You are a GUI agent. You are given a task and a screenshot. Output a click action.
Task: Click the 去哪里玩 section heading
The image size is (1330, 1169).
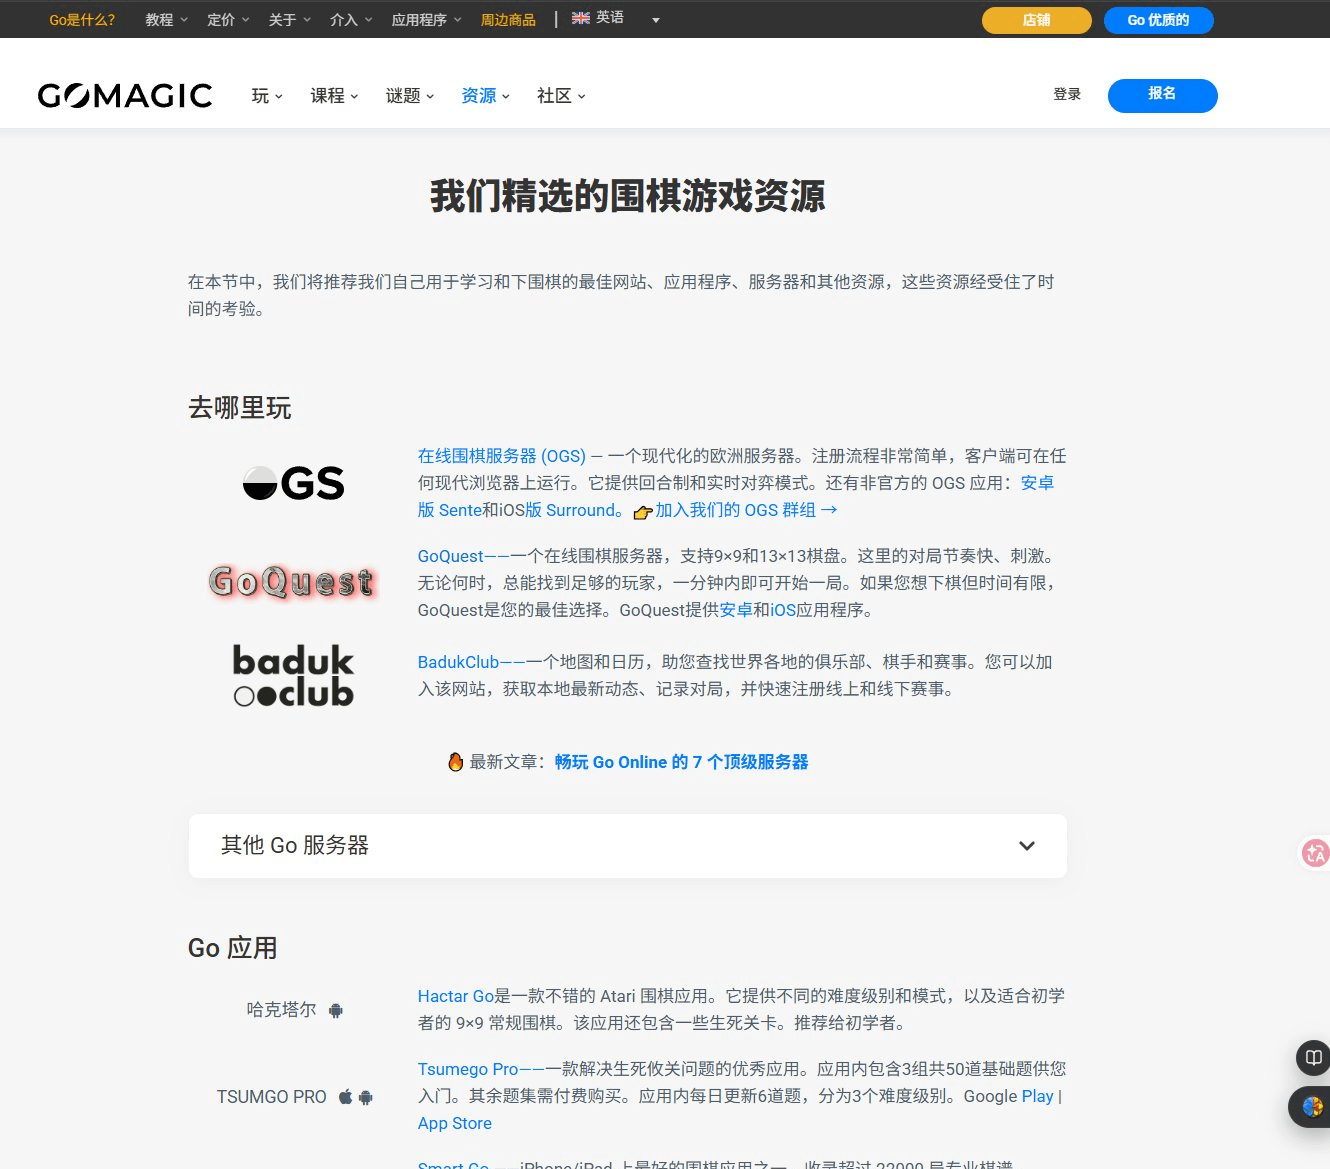240,408
